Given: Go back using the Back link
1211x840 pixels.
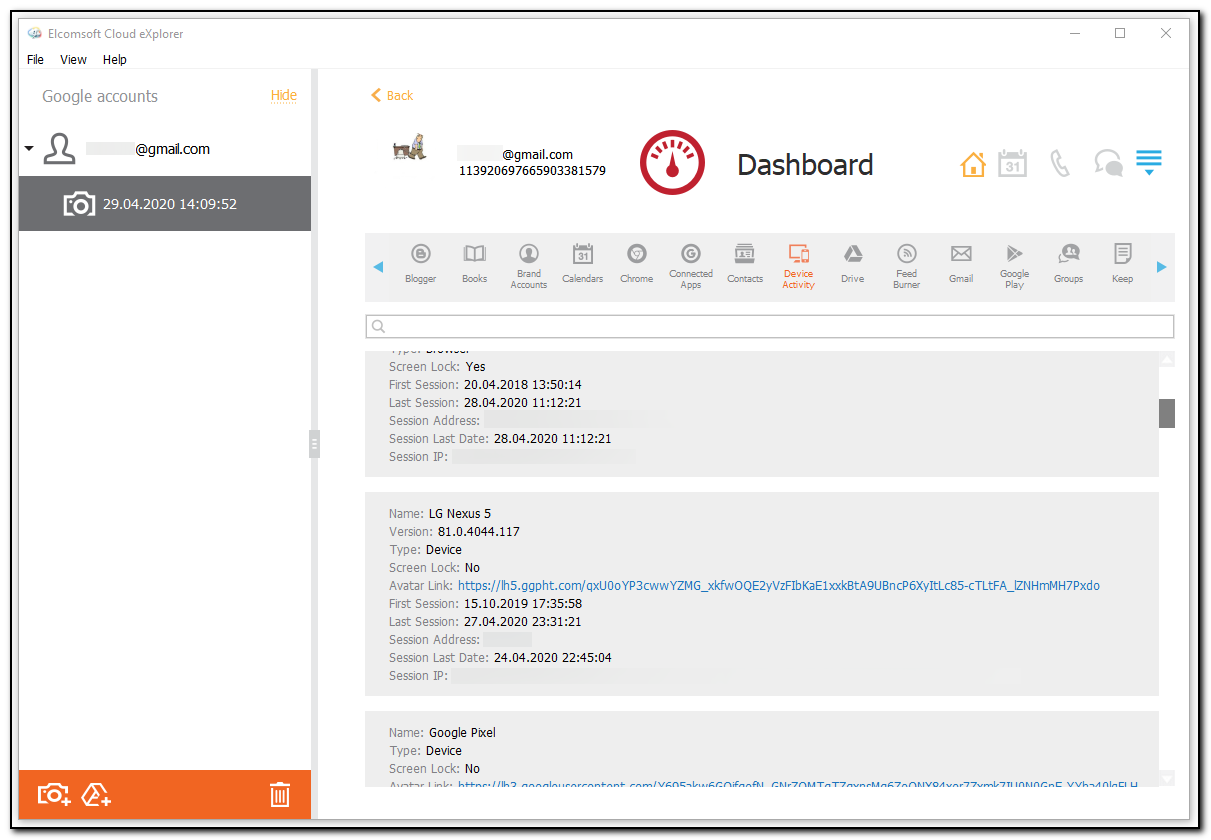Looking at the screenshot, I should click(x=391, y=95).
